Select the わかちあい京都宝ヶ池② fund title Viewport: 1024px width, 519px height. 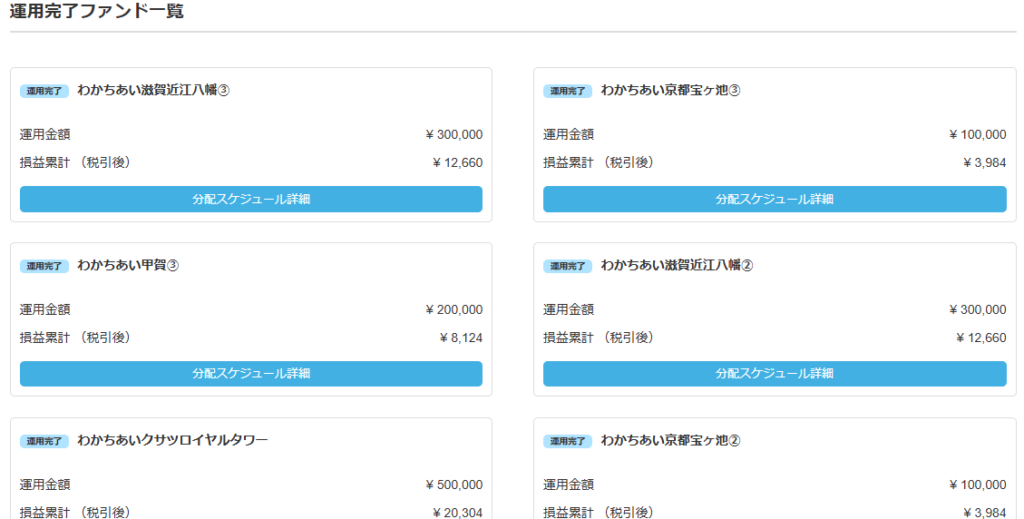670,440
